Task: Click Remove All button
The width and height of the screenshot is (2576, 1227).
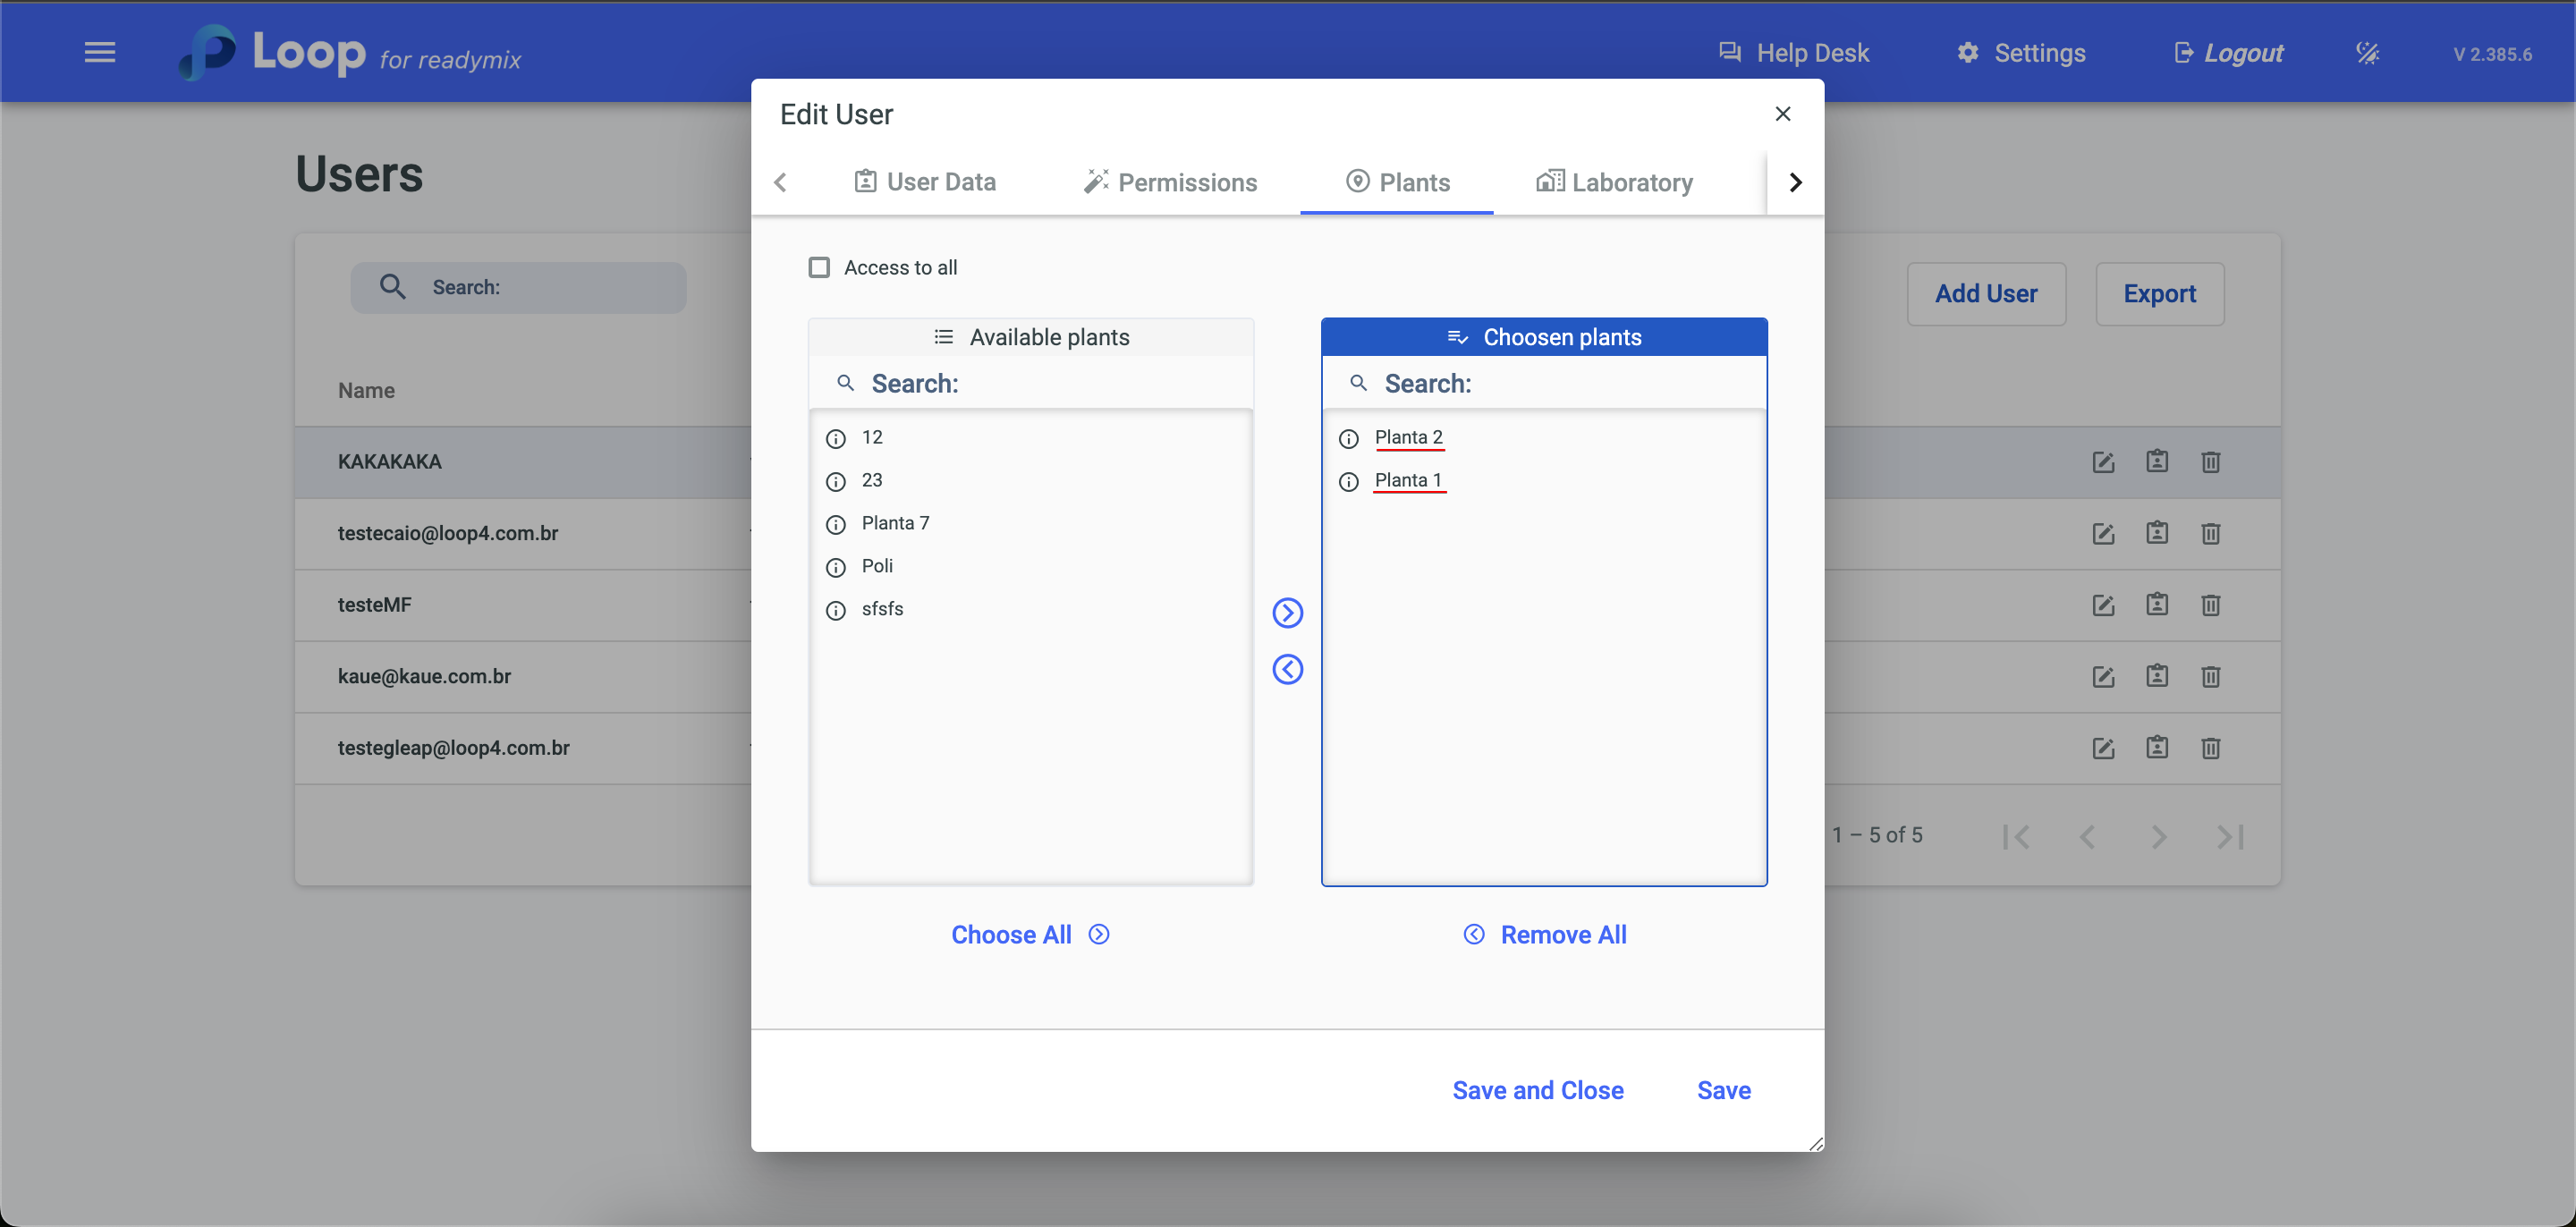Action: 1545,934
